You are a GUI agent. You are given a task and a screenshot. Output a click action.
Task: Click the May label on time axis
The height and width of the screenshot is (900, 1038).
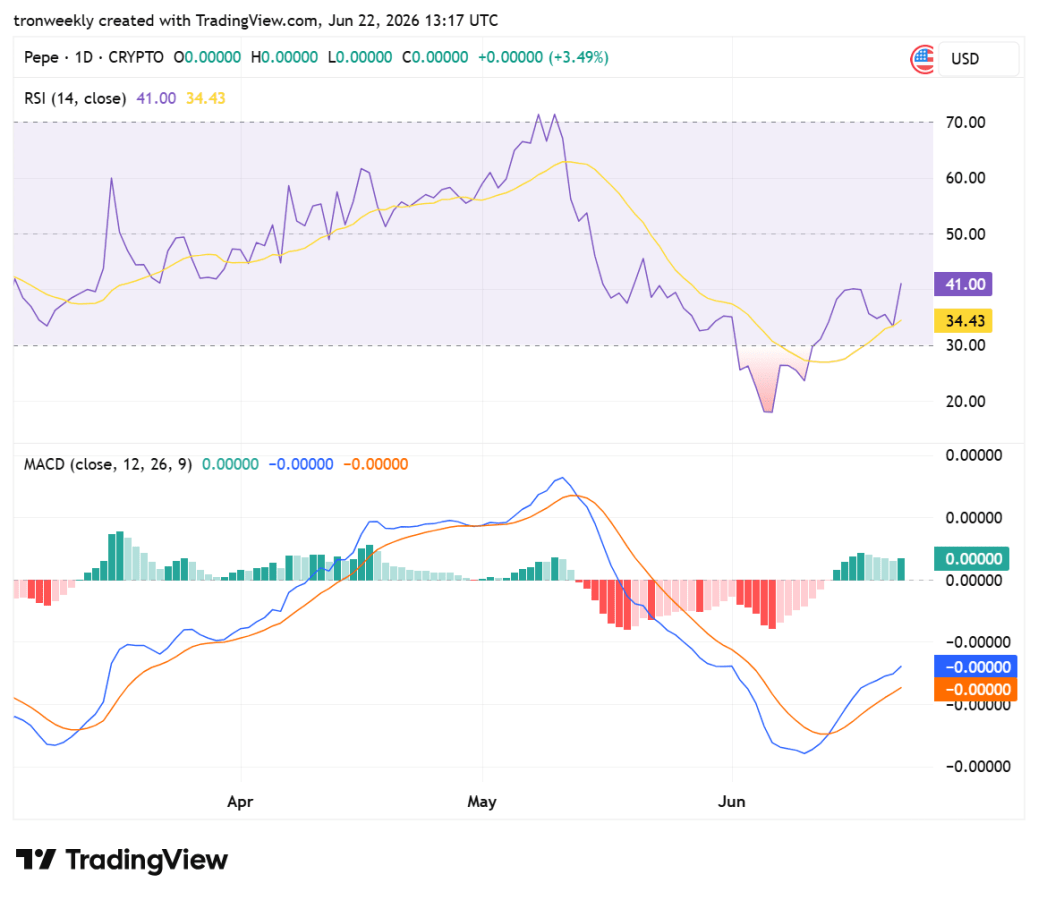point(482,802)
